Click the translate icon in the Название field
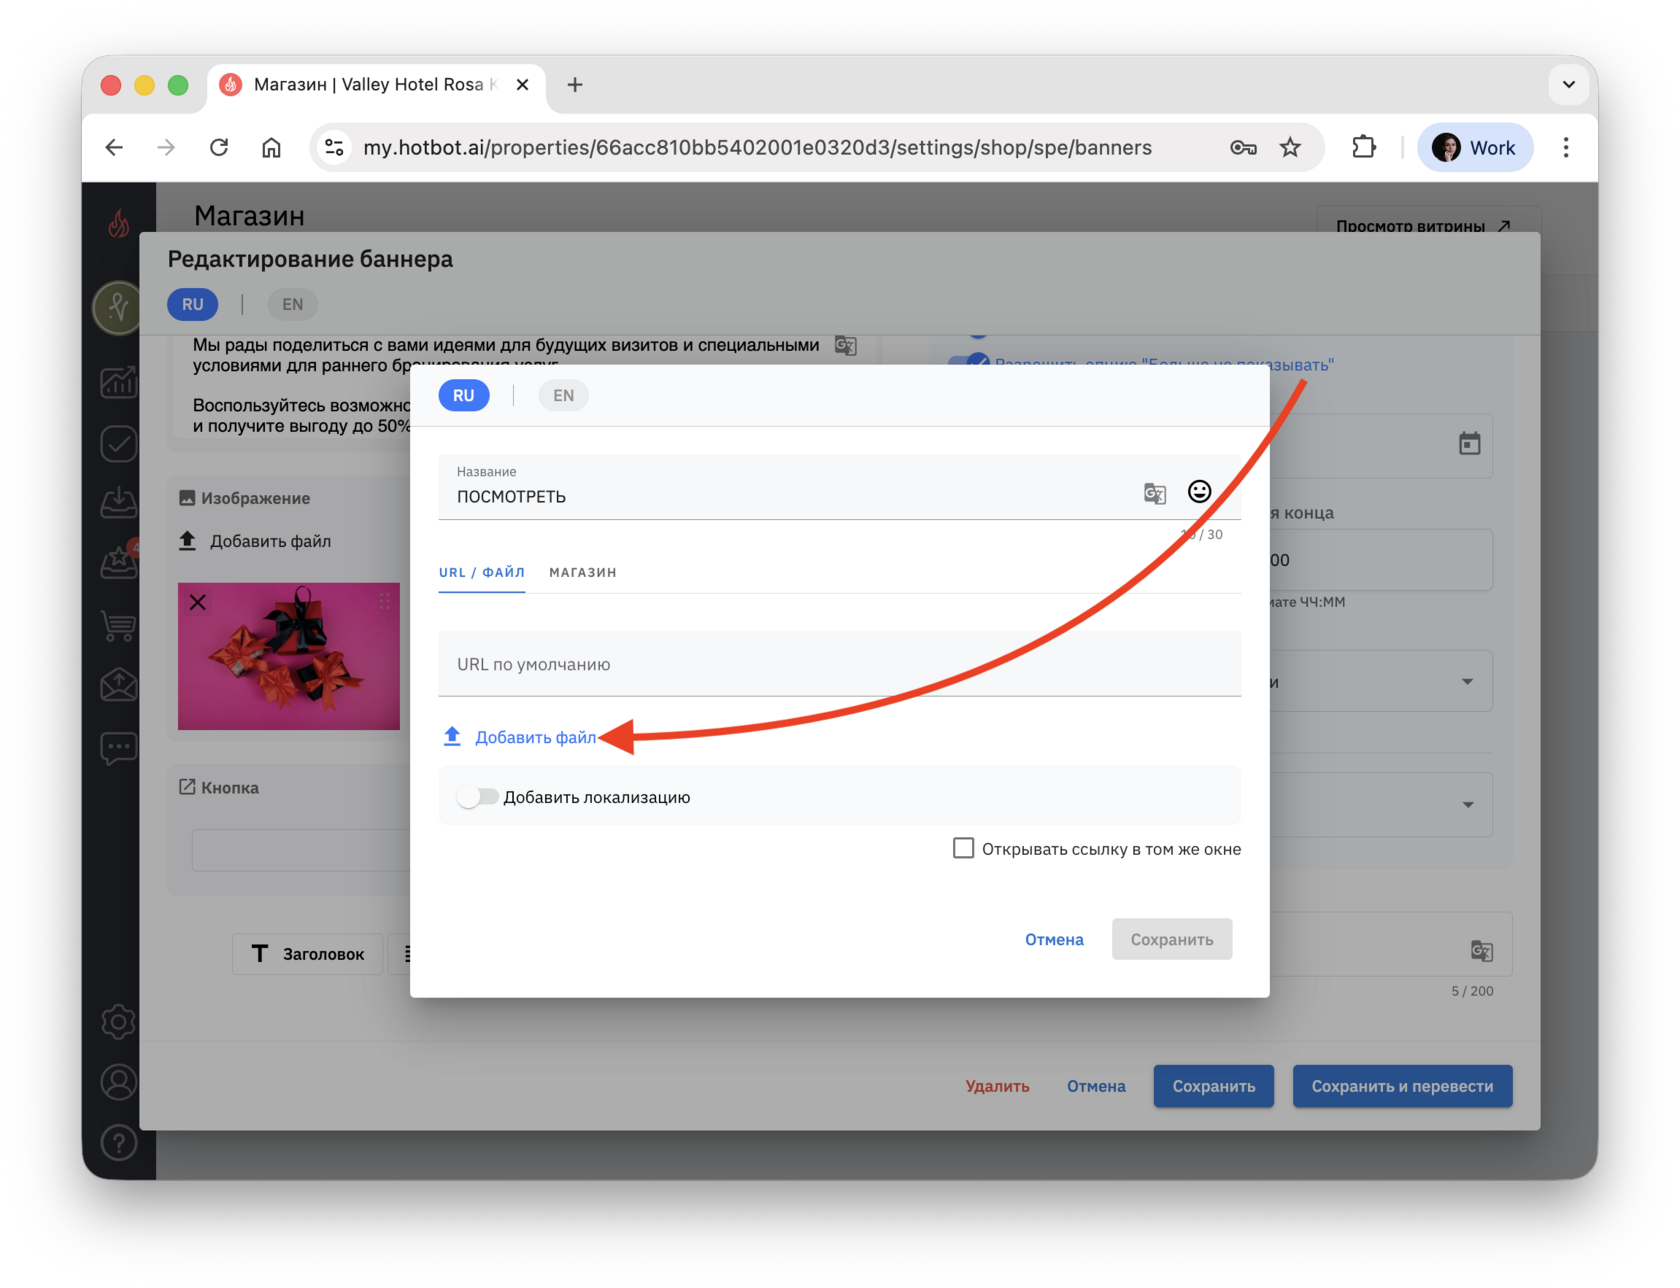1680x1288 pixels. tap(1155, 493)
